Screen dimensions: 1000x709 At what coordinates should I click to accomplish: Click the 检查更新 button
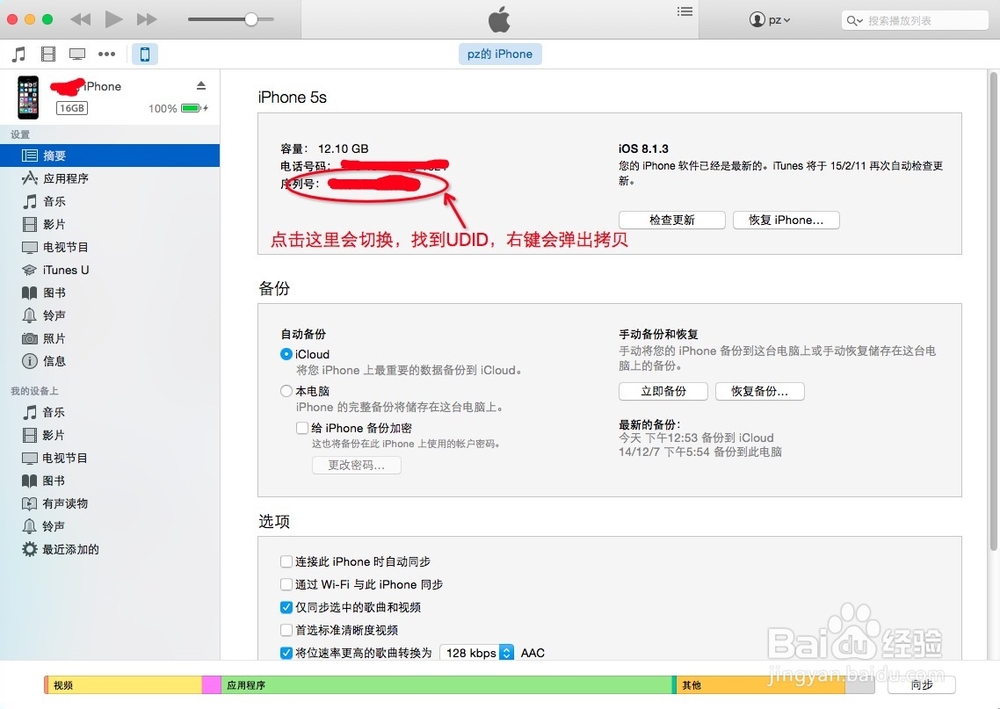672,220
